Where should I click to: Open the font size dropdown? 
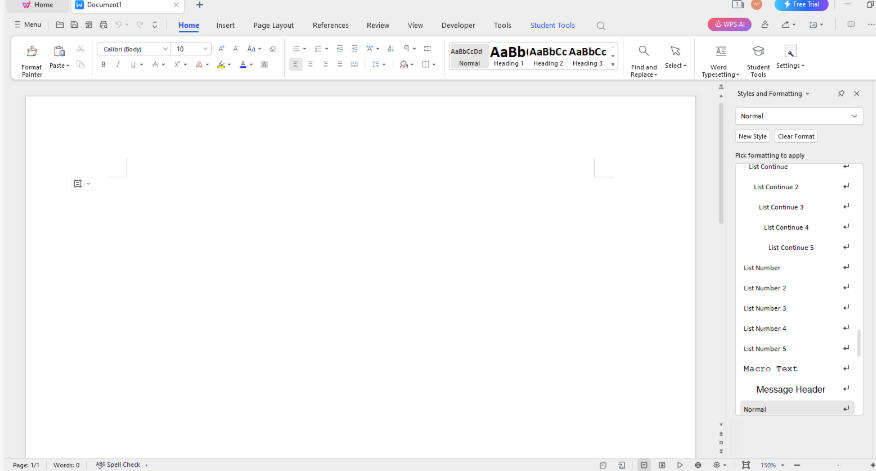click(205, 49)
